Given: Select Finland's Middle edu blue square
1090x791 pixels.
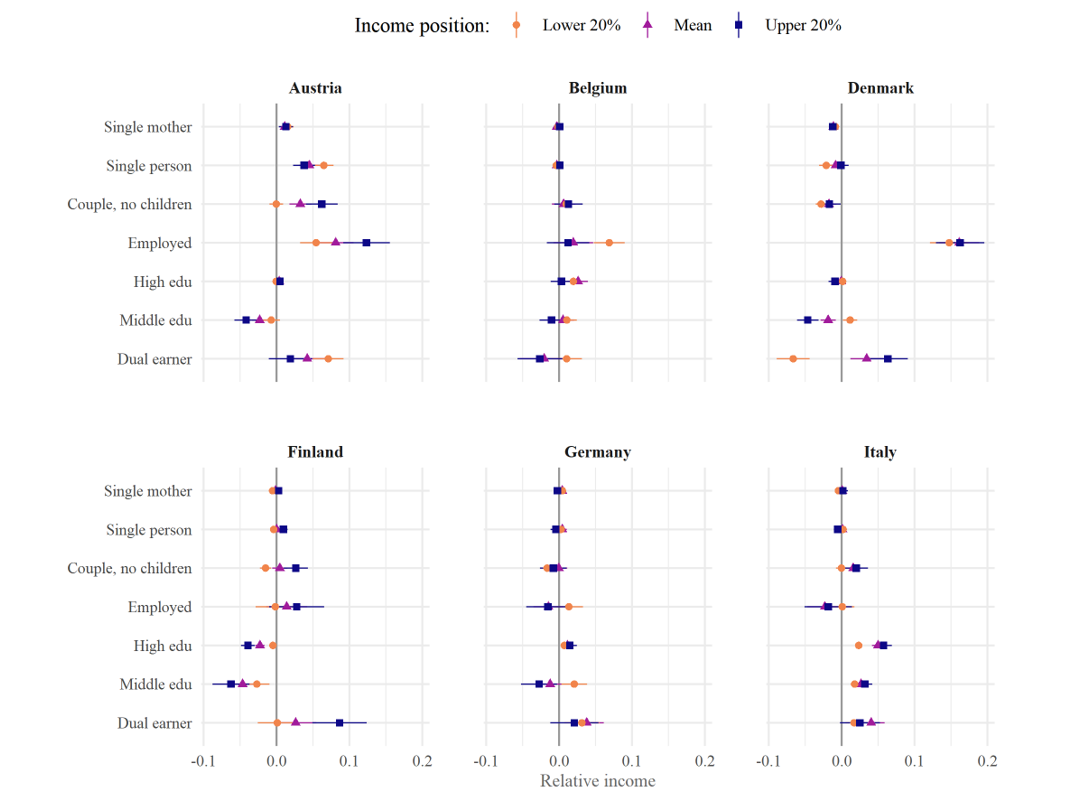Looking at the screenshot, I should (x=231, y=684).
